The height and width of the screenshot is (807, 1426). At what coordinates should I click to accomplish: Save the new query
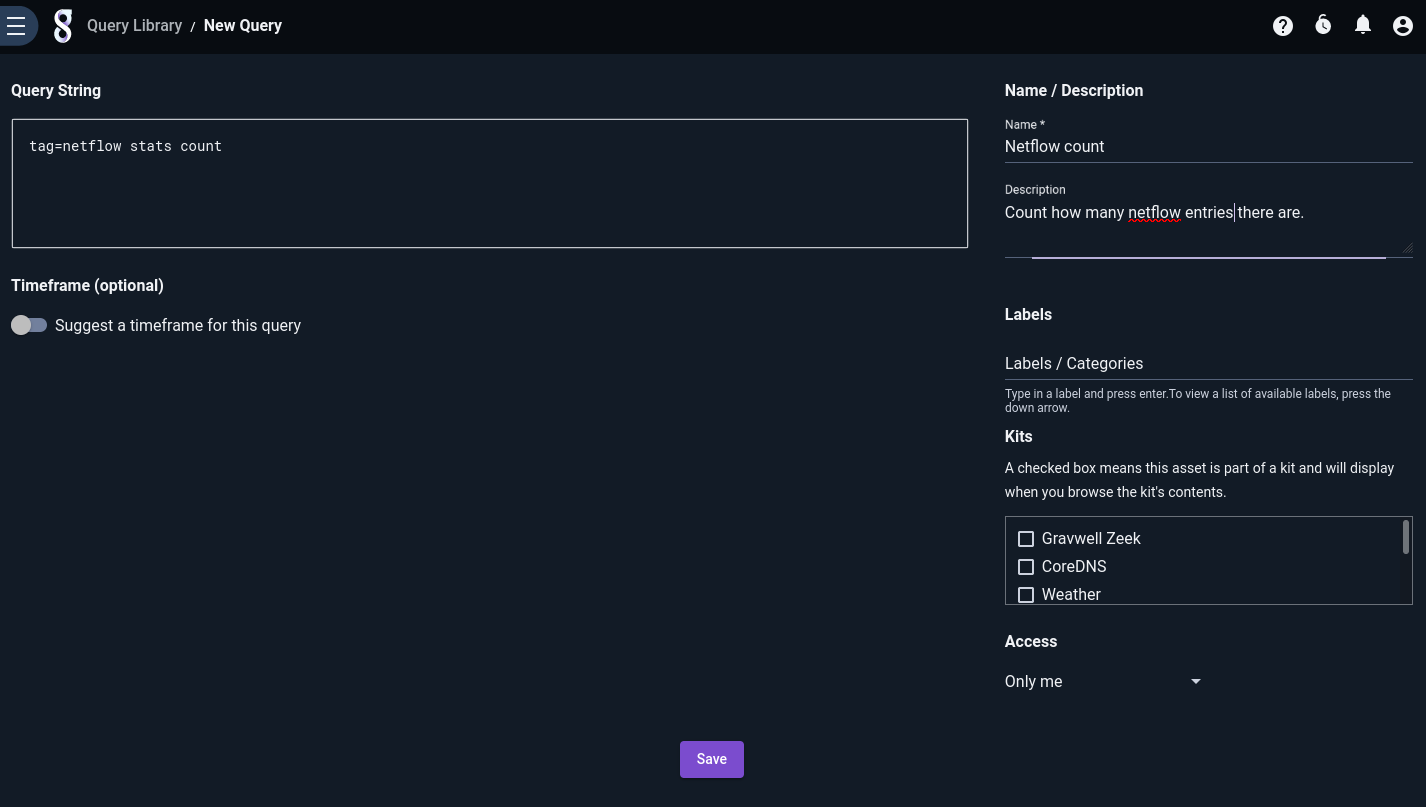(x=711, y=759)
